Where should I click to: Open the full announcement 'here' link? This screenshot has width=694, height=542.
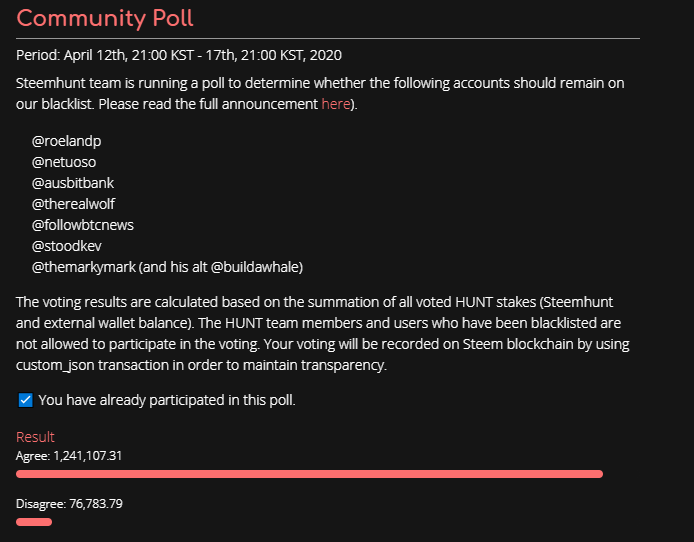[x=336, y=104]
